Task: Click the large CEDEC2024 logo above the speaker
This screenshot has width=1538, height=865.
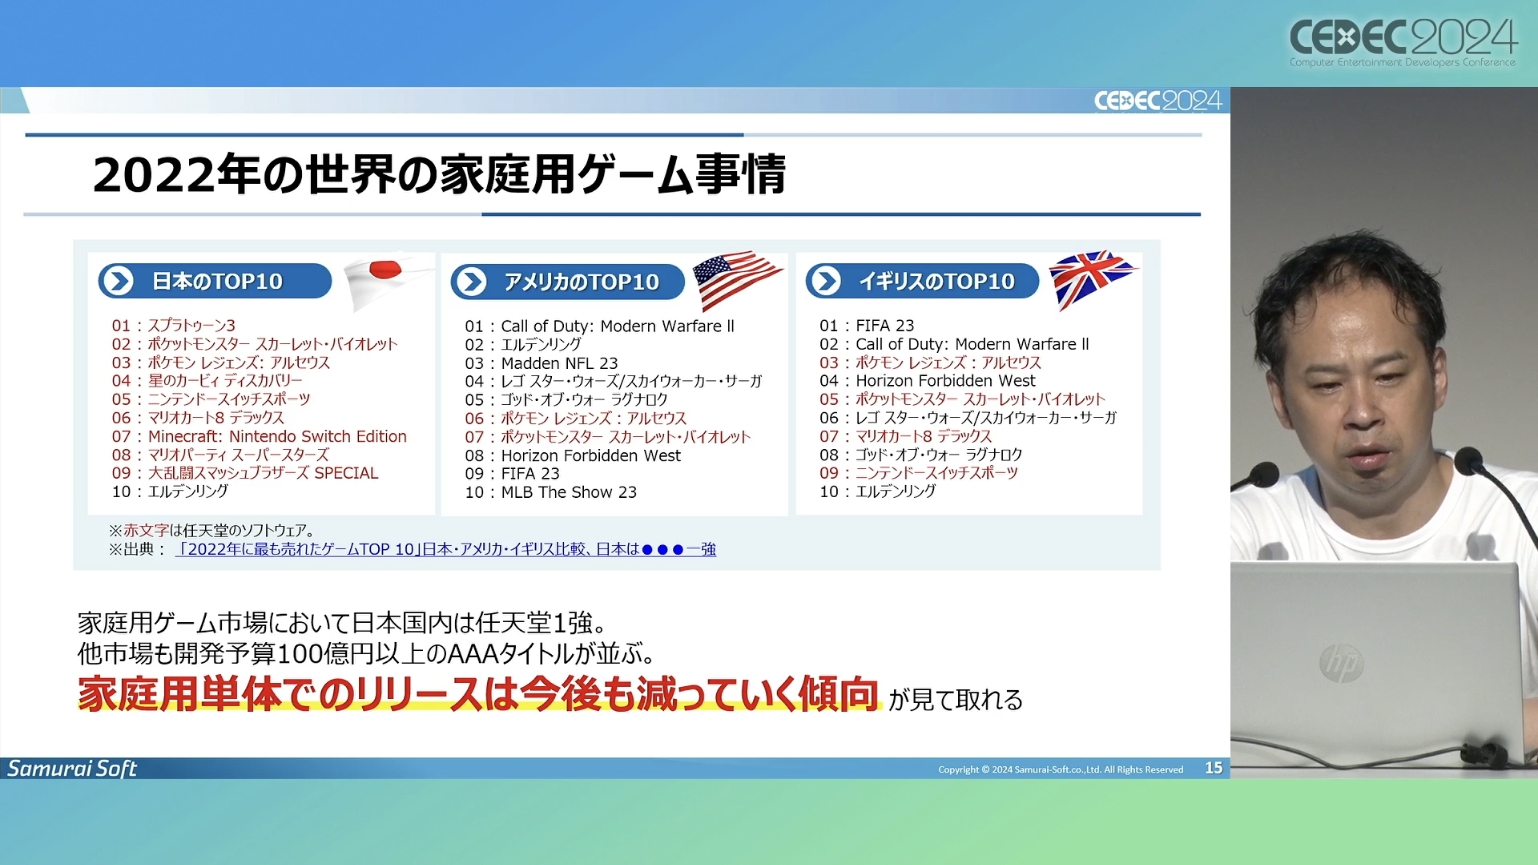Action: pos(1402,42)
